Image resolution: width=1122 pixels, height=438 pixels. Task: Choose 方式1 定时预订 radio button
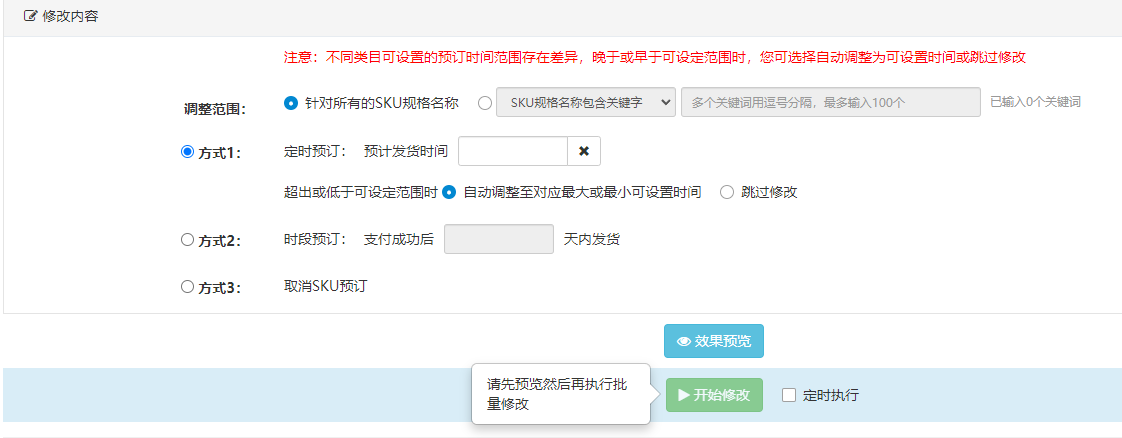(x=187, y=152)
